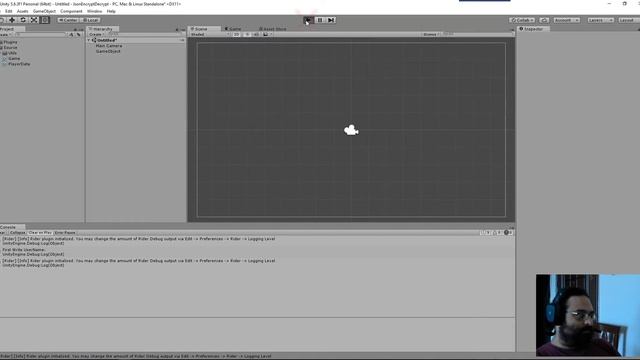
Task: Select the Console tab
Action: tap(12, 227)
